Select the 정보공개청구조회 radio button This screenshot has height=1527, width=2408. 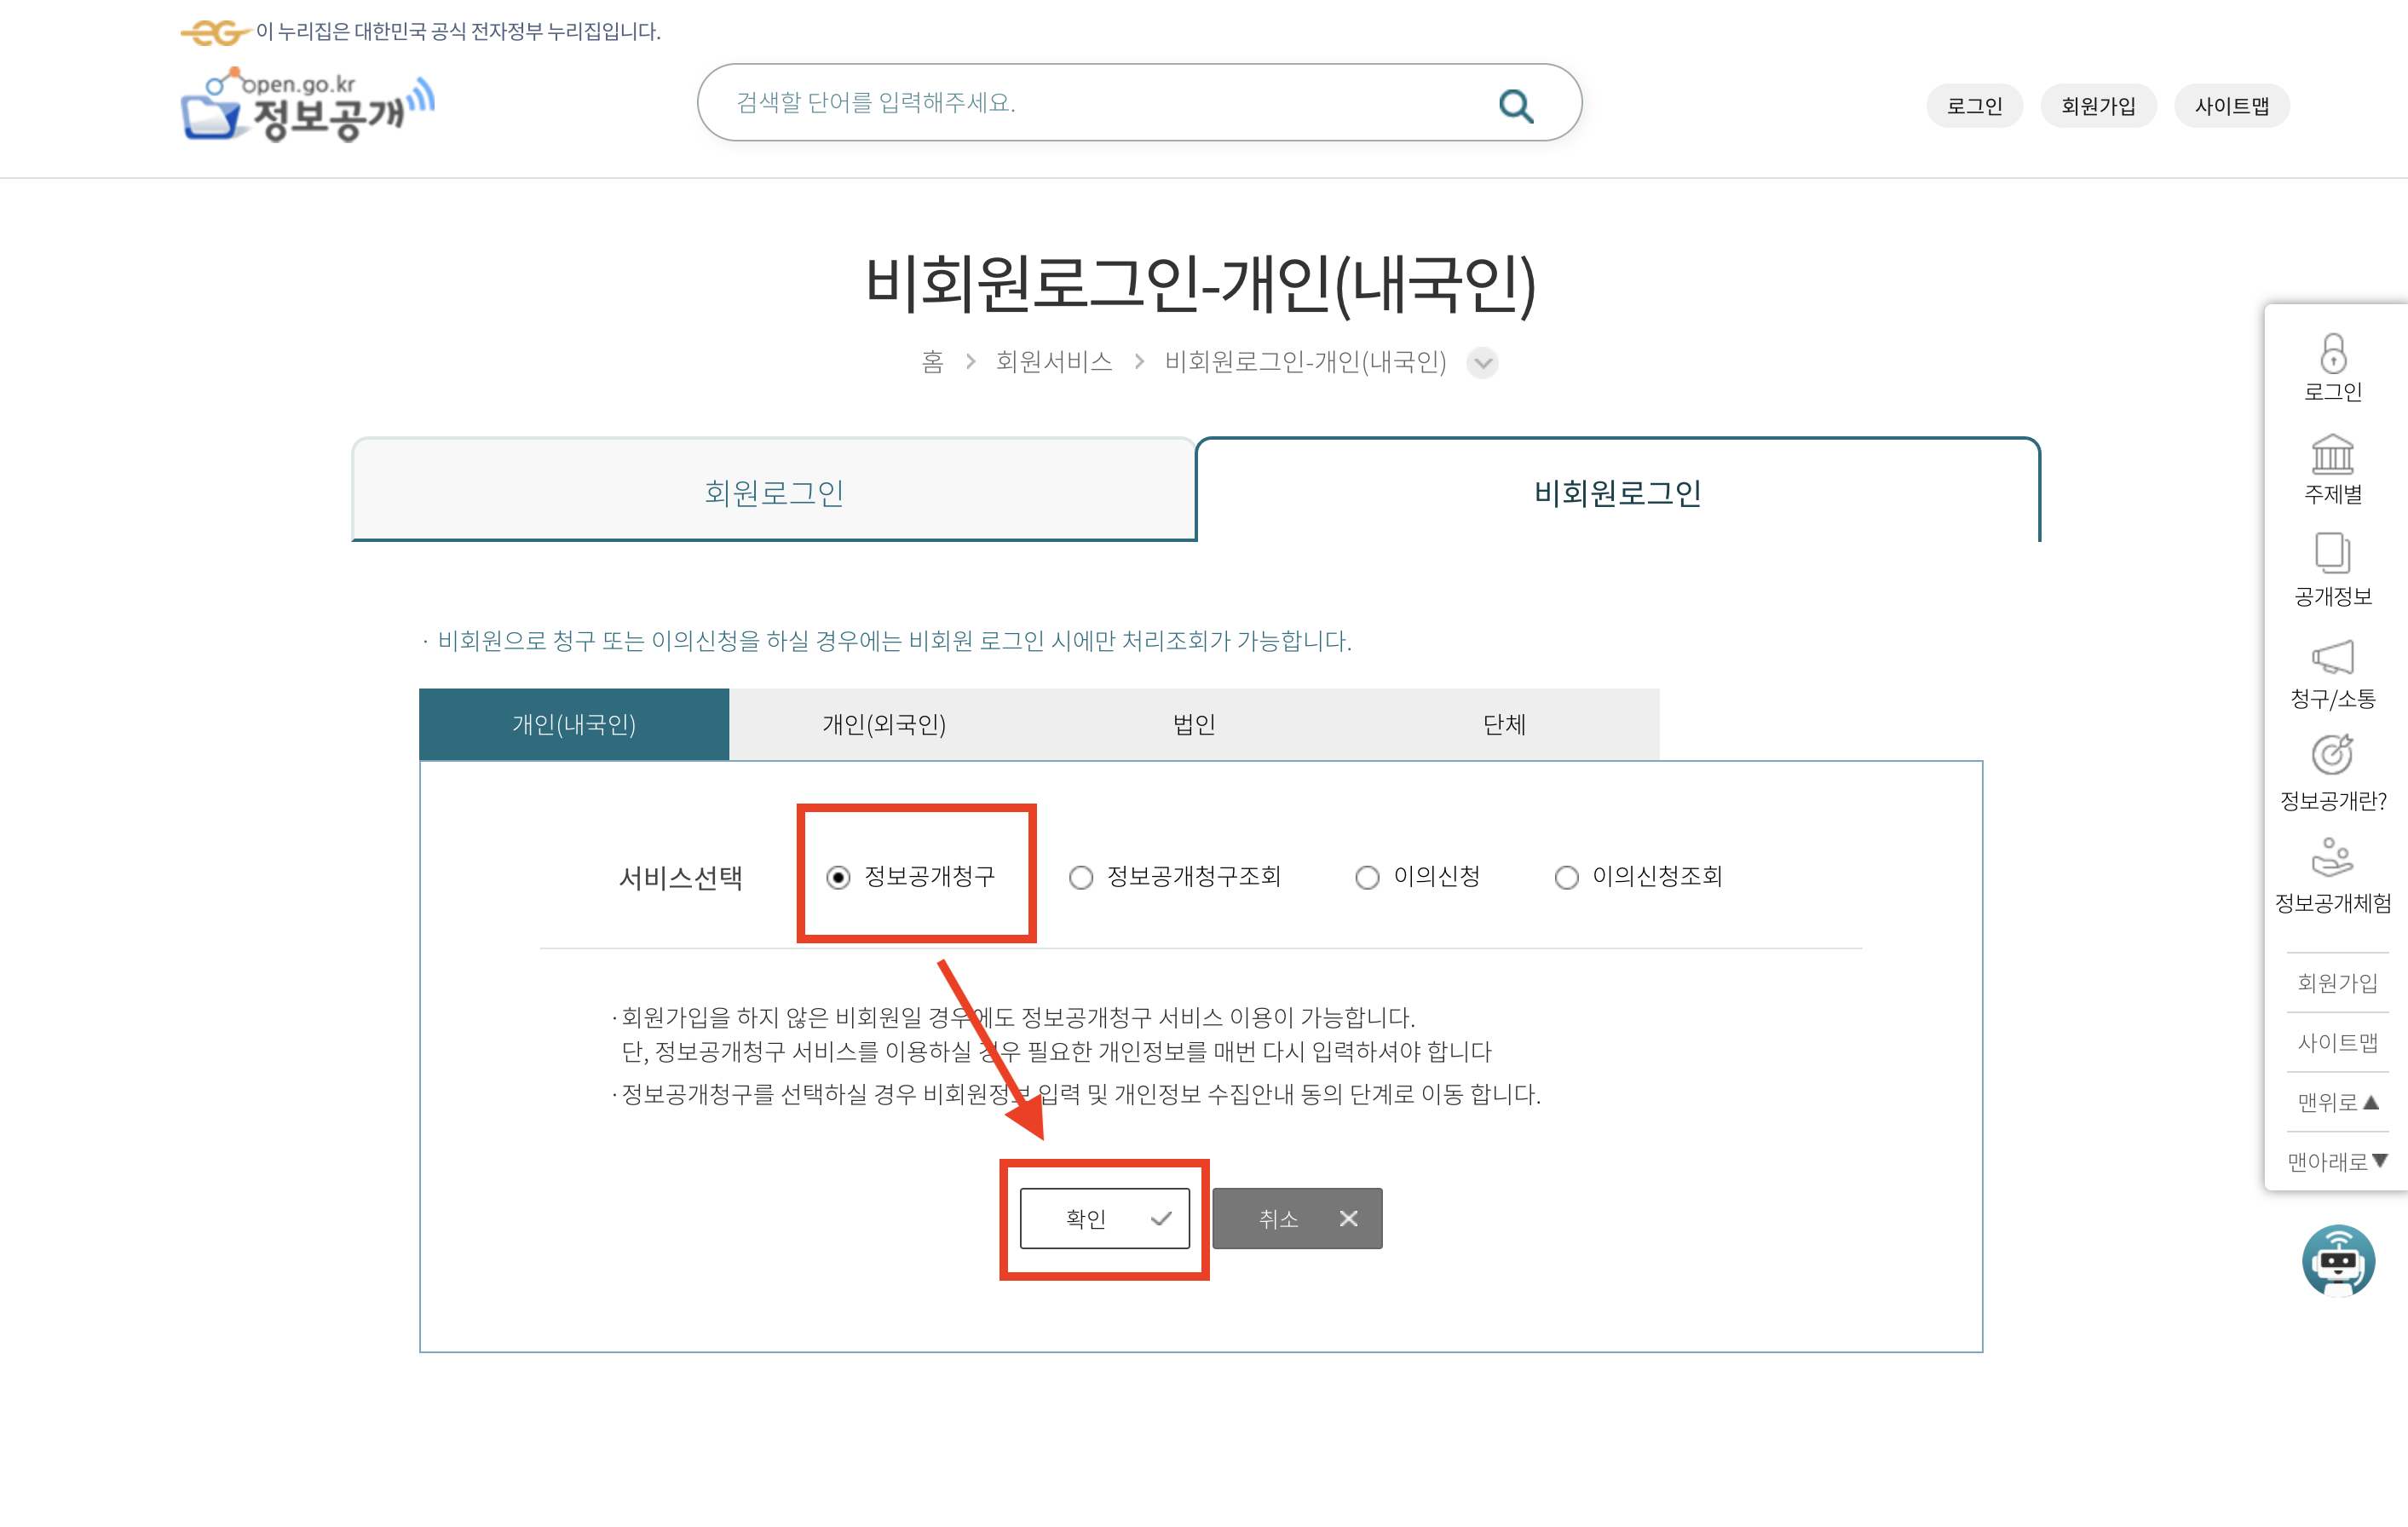pyautogui.click(x=1081, y=877)
